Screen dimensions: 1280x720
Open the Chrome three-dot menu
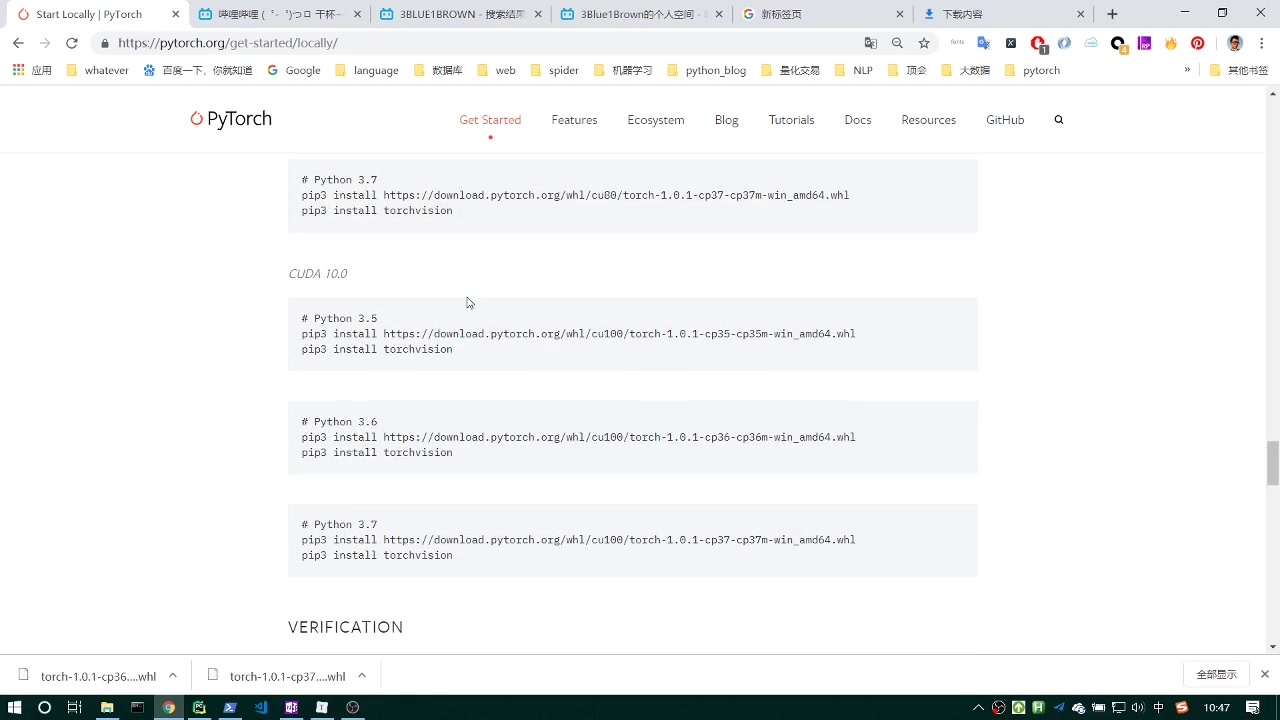1262,43
